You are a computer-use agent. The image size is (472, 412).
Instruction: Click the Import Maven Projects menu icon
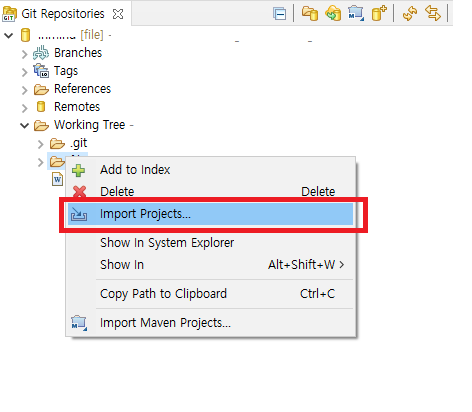point(79,323)
